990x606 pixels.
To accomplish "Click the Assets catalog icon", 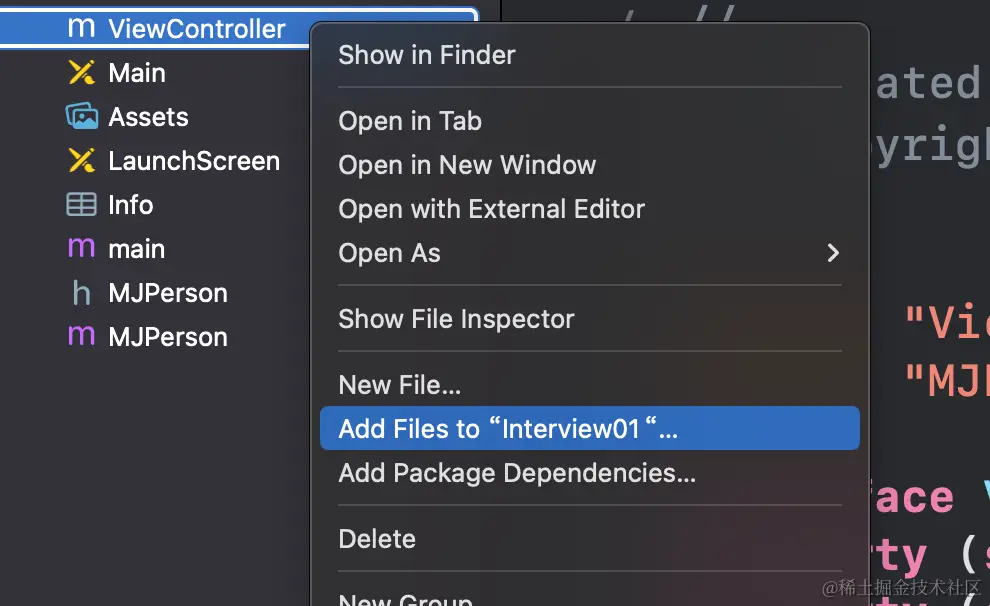I will click(81, 117).
